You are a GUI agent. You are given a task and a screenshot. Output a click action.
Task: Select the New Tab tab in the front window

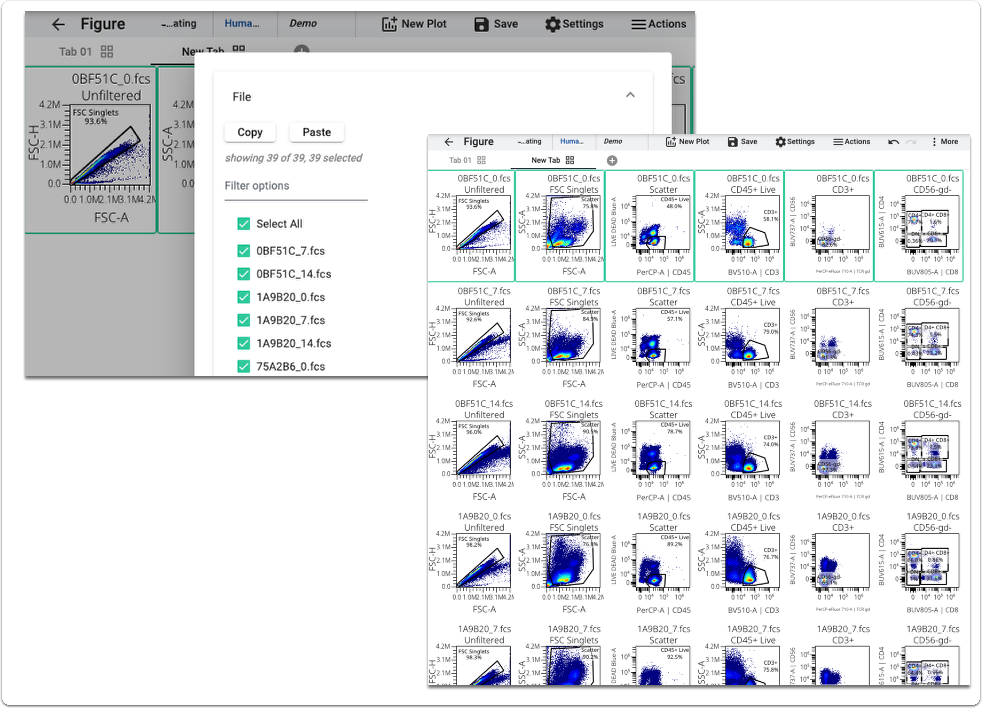pyautogui.click(x=545, y=160)
